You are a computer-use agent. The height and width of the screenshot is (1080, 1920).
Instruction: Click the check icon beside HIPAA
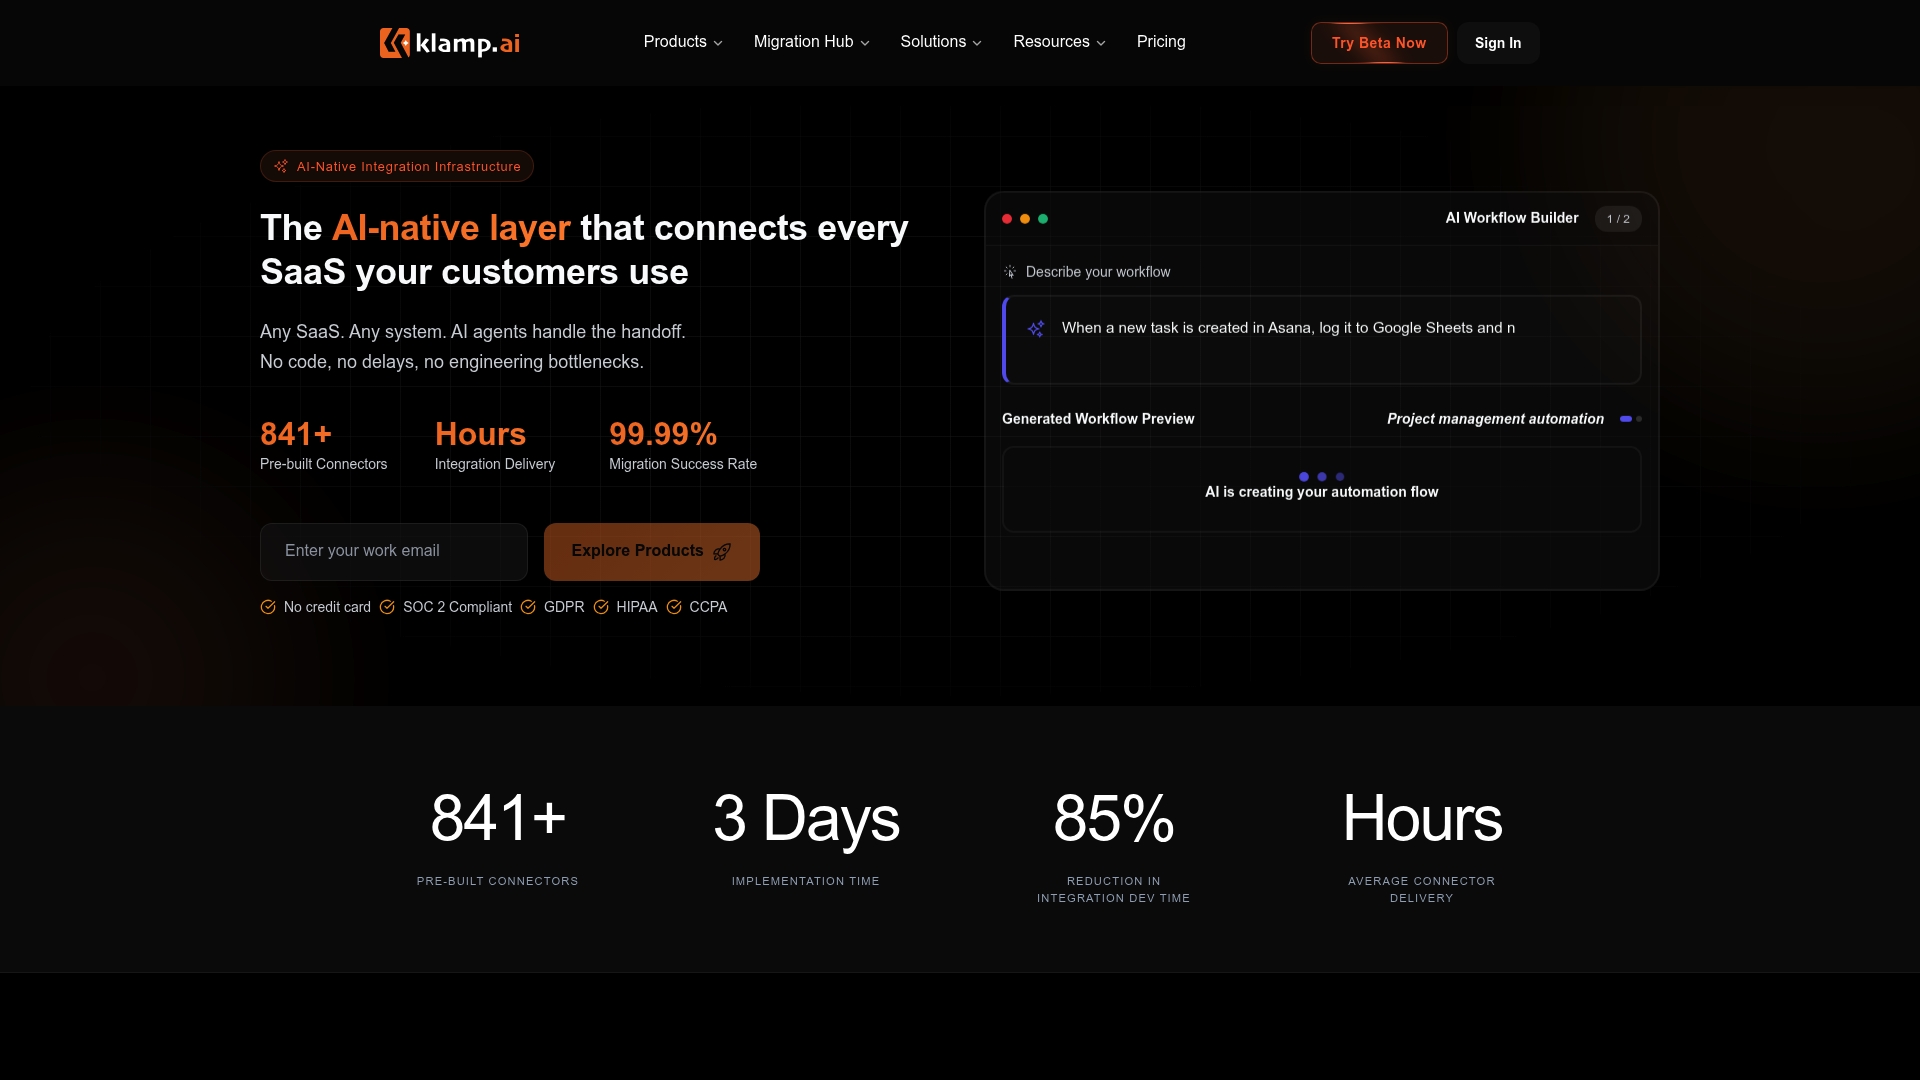(x=601, y=607)
